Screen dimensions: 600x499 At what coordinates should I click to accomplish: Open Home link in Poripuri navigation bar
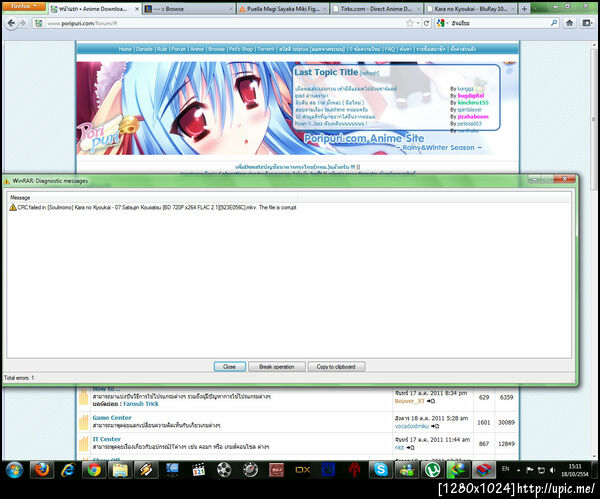click(x=125, y=49)
